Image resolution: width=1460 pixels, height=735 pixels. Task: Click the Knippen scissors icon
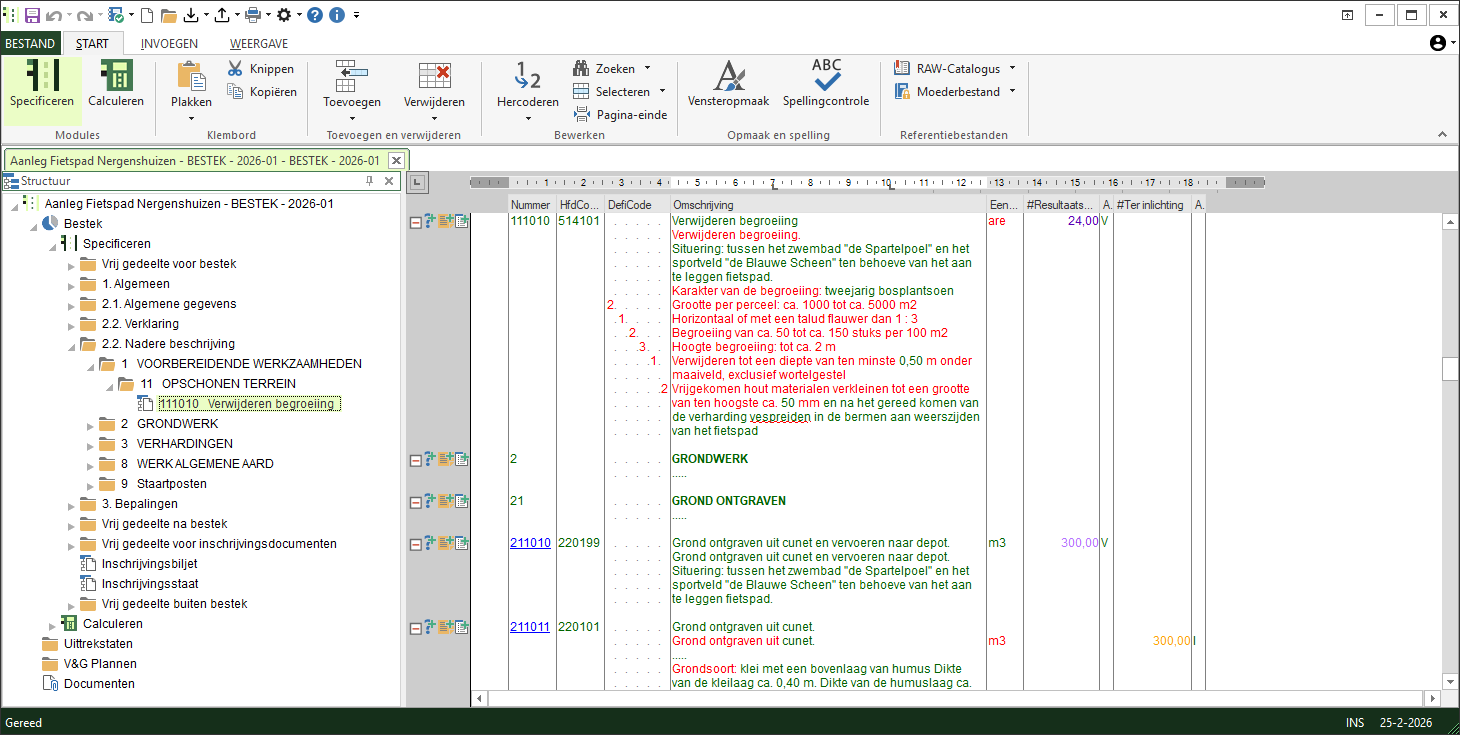pyautogui.click(x=235, y=69)
